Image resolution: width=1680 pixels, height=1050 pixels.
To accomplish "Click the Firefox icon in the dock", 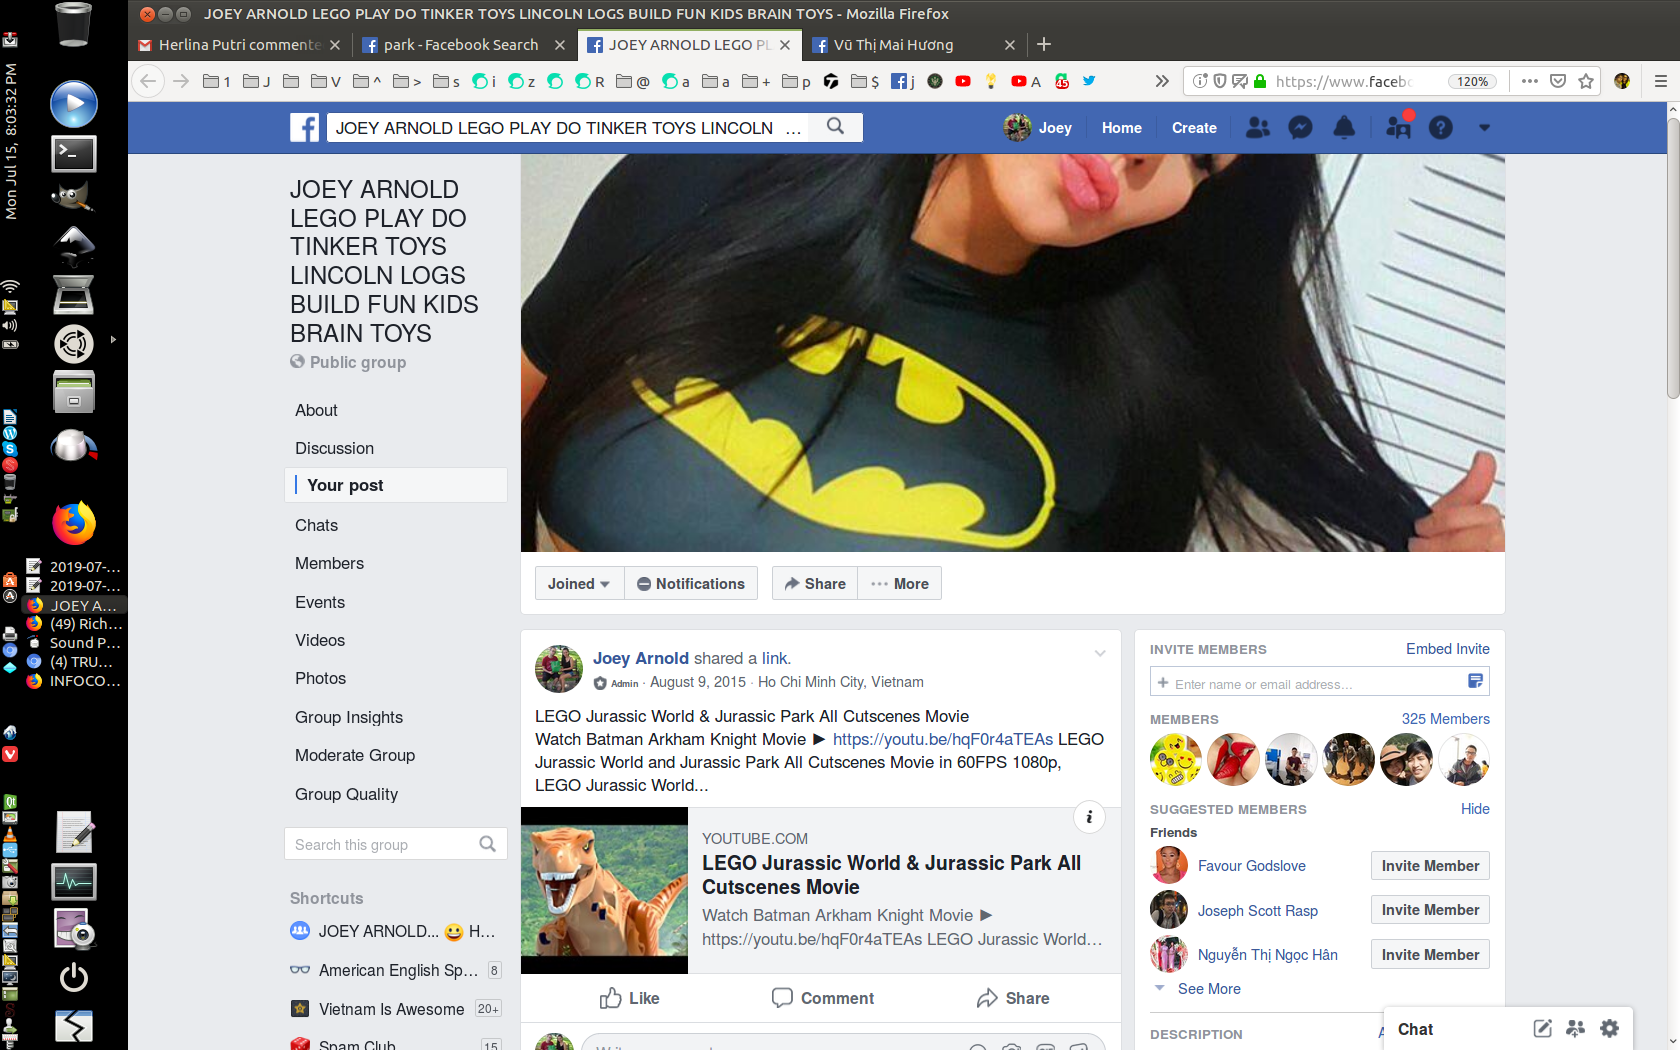I will coord(74,523).
